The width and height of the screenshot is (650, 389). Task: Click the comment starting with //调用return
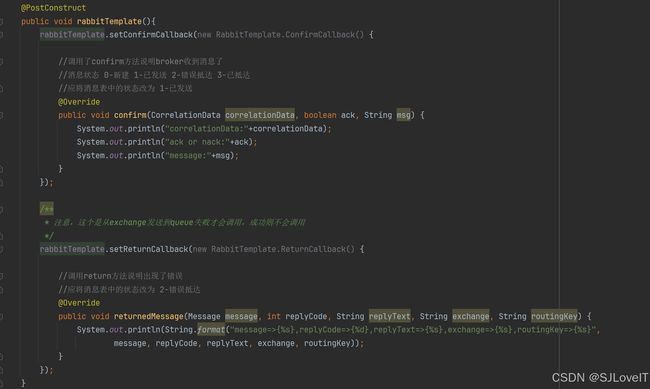point(120,276)
